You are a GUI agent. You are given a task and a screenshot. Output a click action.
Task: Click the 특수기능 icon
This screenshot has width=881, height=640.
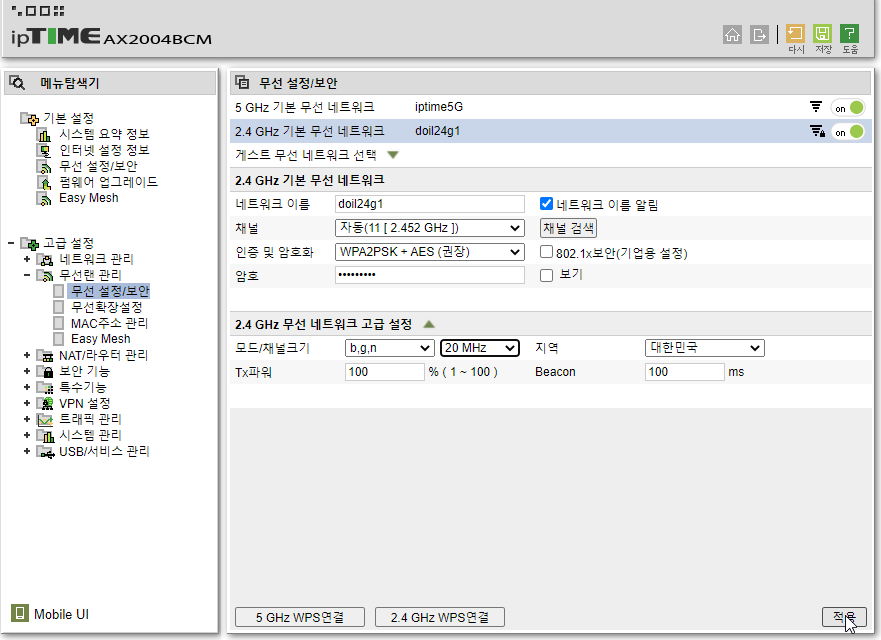click(x=45, y=388)
